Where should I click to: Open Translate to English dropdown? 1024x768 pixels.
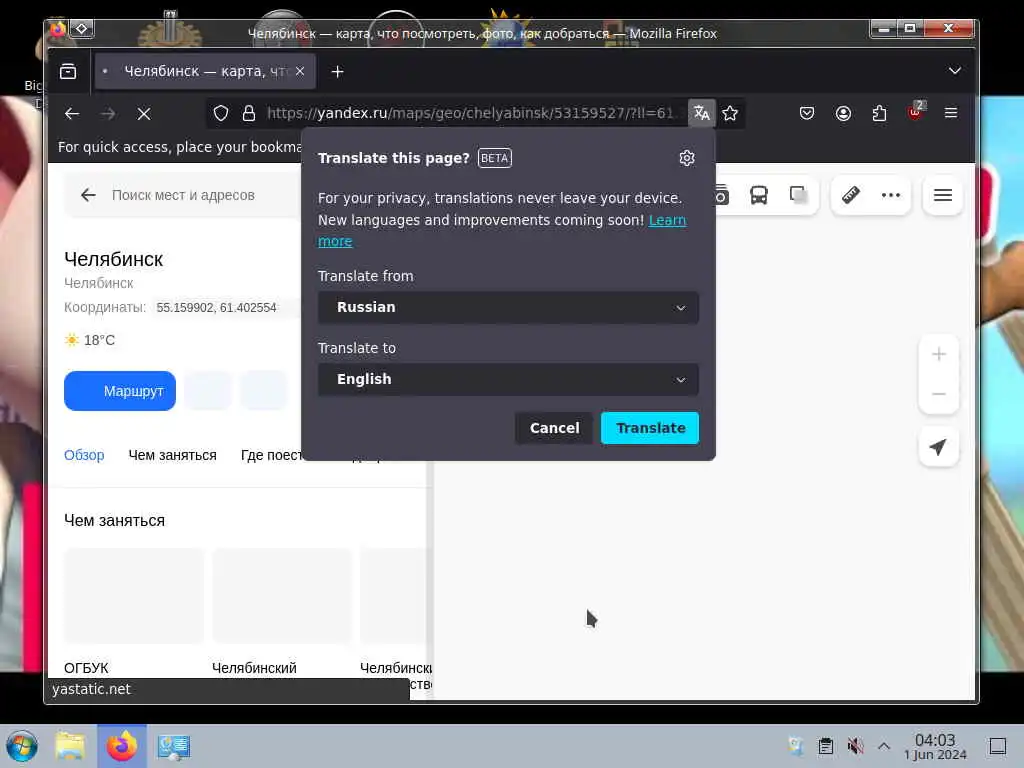coord(508,379)
